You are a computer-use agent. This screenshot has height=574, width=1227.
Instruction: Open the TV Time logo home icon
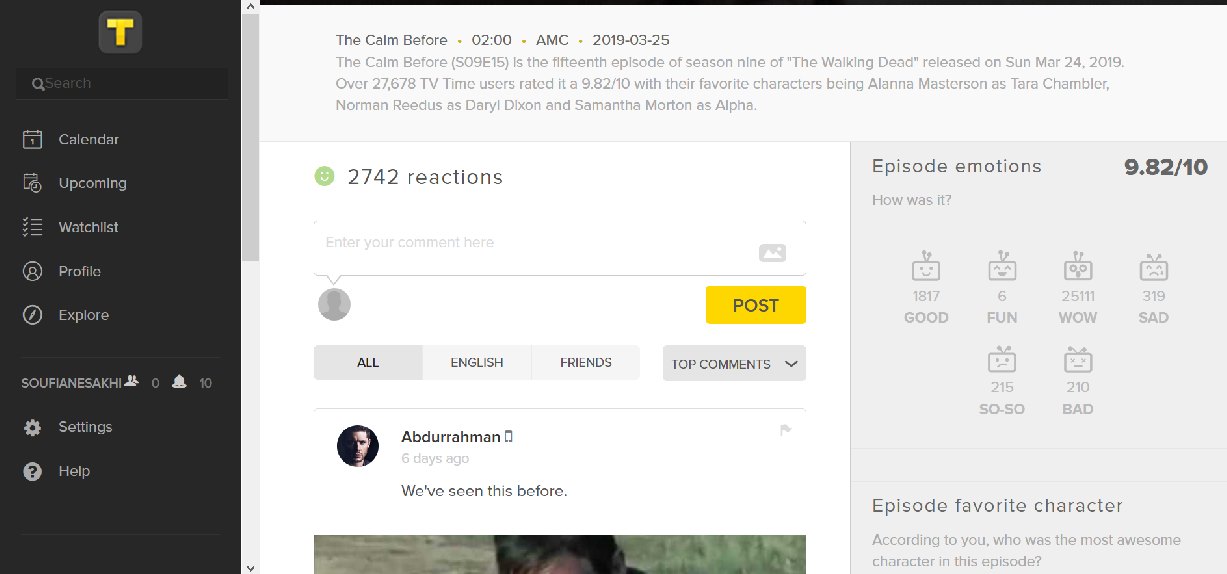120,32
